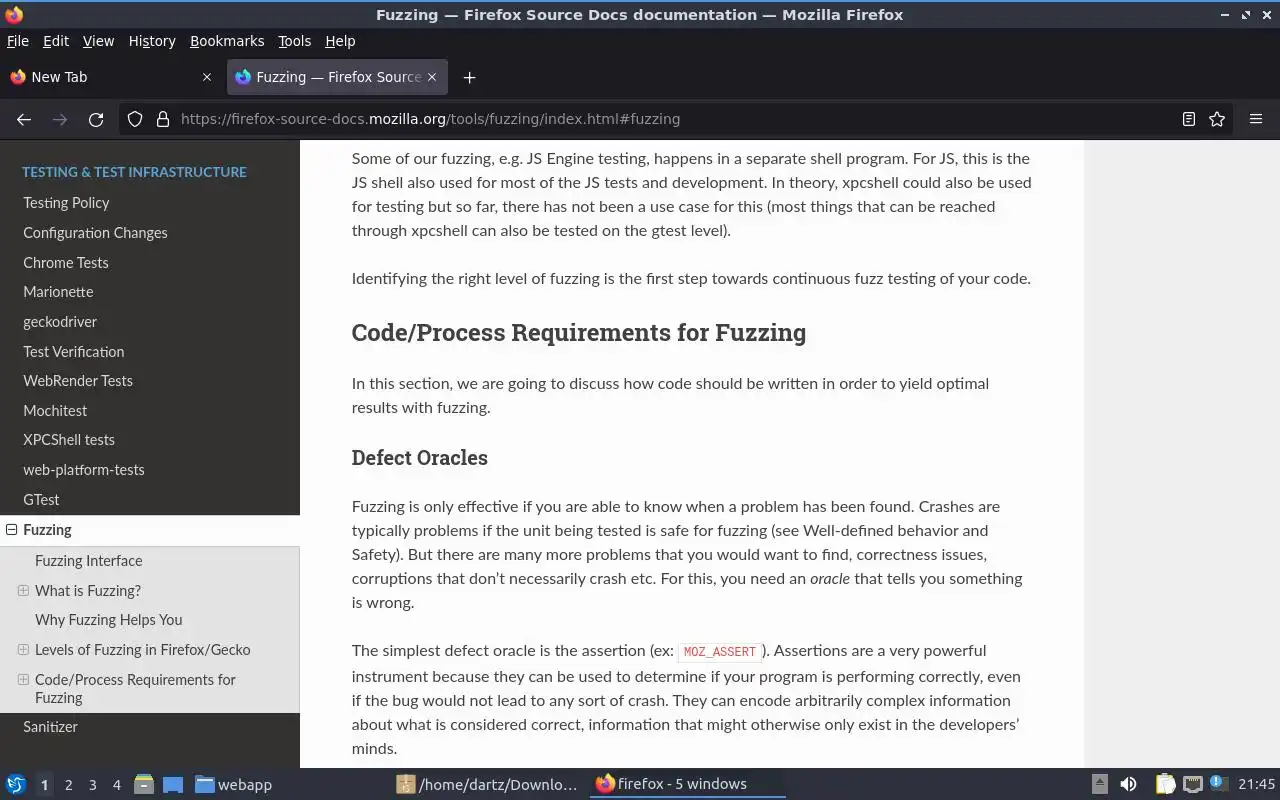1280x800 pixels.
Task: Open Why Fuzzing Helps You link
Action: click(109, 620)
